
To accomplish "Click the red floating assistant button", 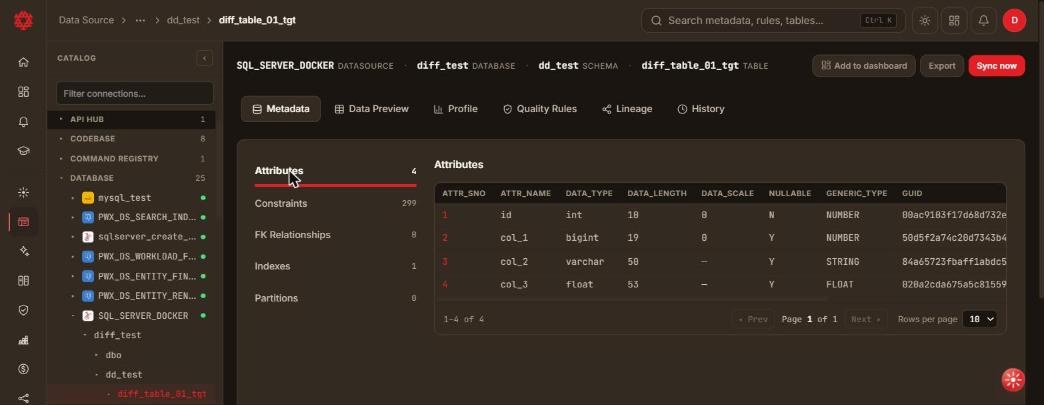I will point(1013,380).
